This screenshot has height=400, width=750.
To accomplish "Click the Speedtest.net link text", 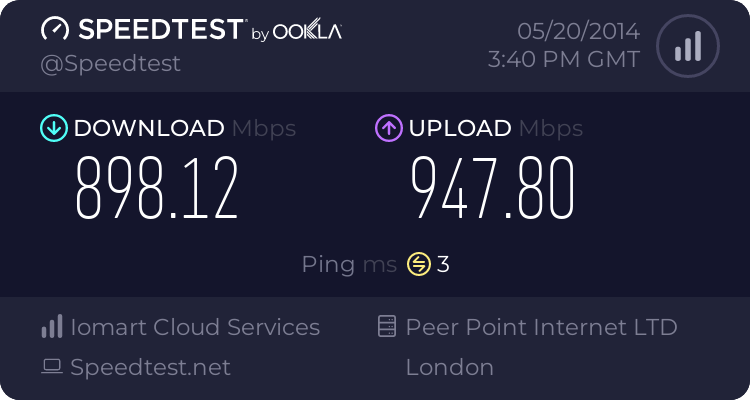I will pyautogui.click(x=150, y=367).
